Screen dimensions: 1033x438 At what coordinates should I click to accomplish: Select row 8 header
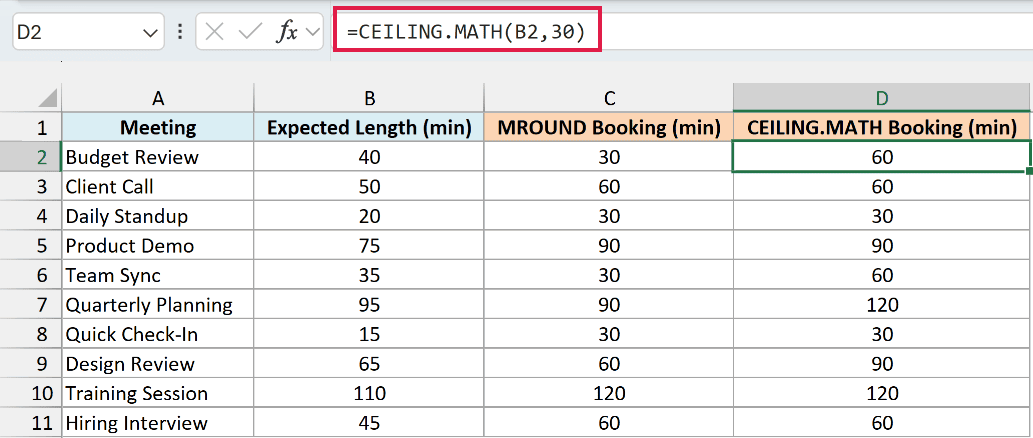pyautogui.click(x=30, y=335)
